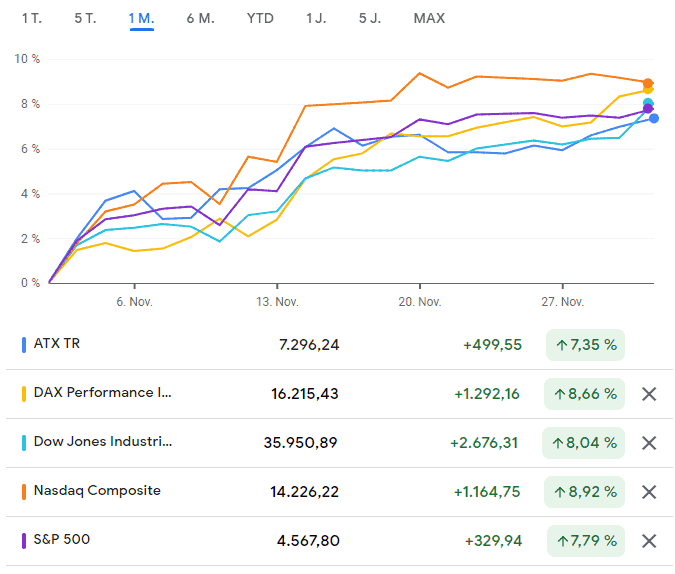Click the orange Nasdaq color marker
This screenshot has width=675, height=574.
click(24, 492)
